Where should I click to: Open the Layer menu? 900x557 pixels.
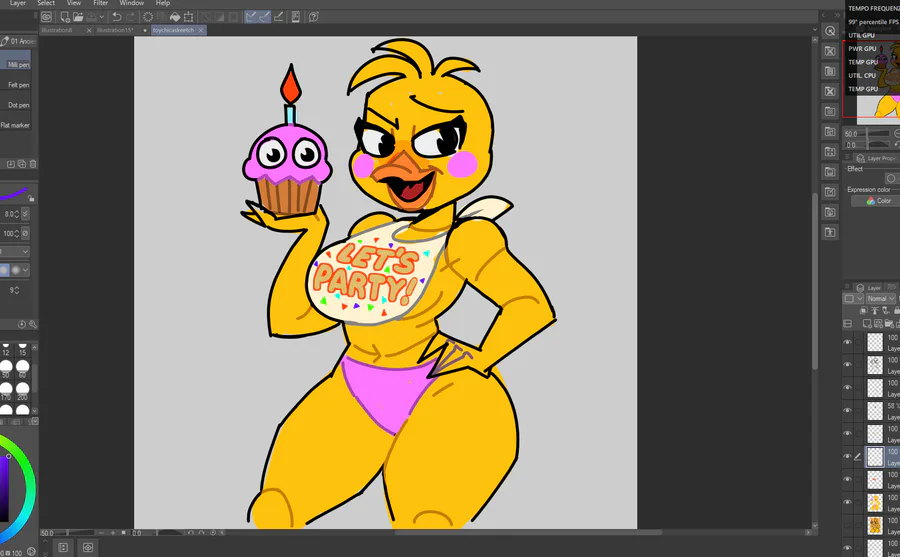click(18, 3)
